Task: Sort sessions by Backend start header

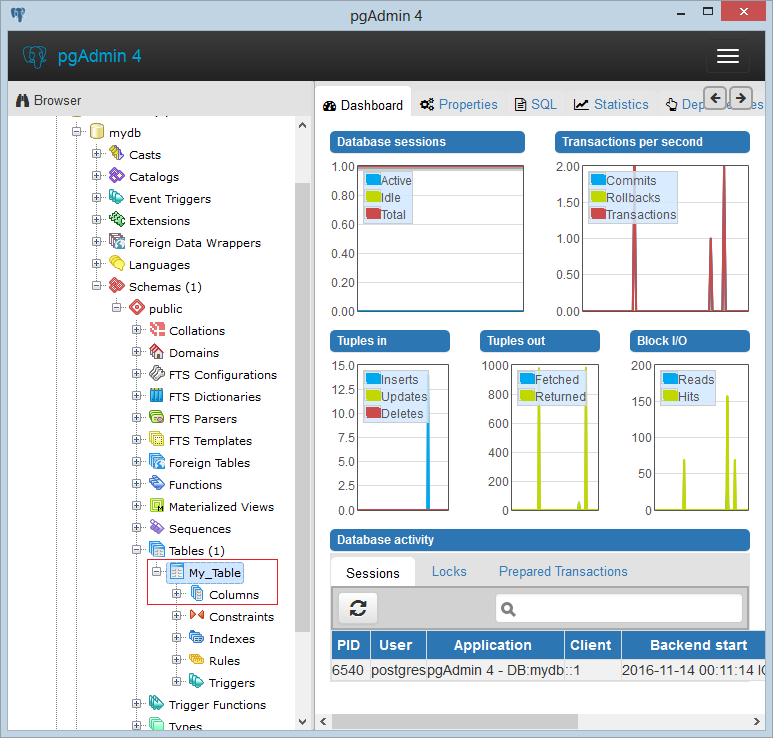Action: point(693,645)
